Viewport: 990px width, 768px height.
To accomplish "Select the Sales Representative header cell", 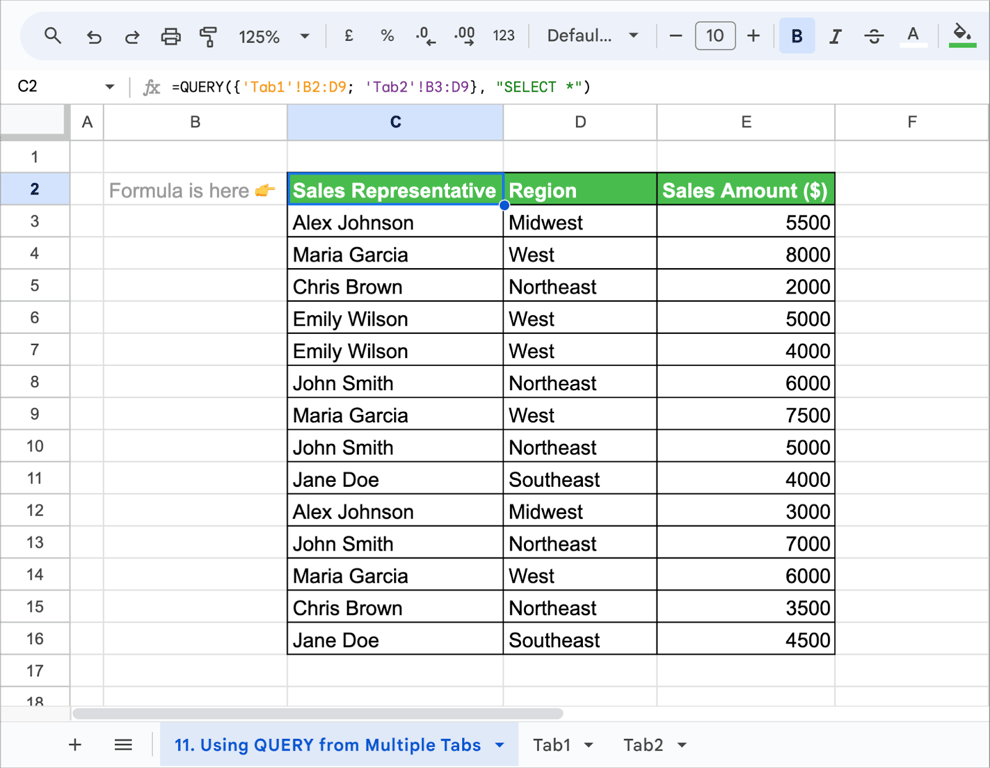I will [x=395, y=189].
